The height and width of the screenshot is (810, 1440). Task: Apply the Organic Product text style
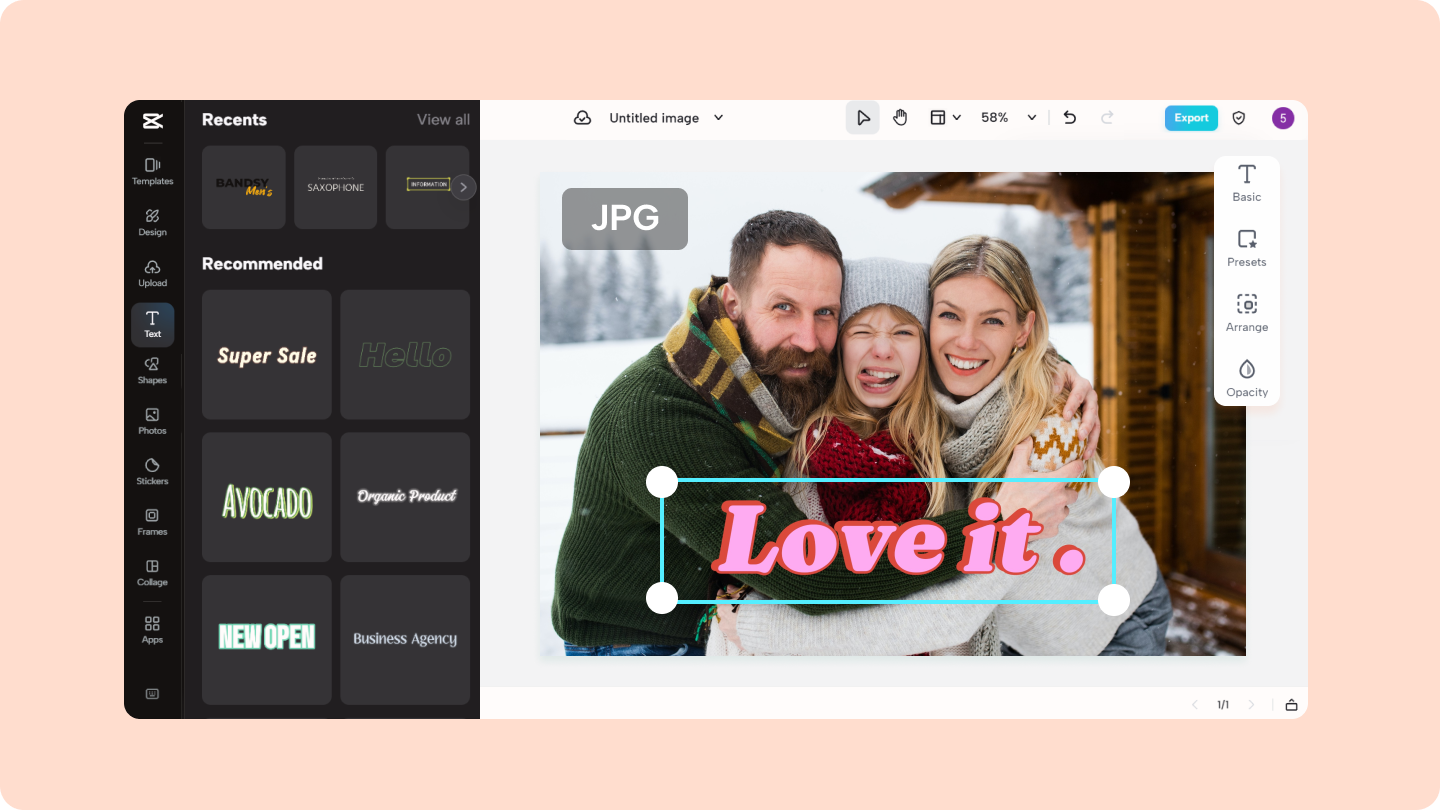pos(405,497)
